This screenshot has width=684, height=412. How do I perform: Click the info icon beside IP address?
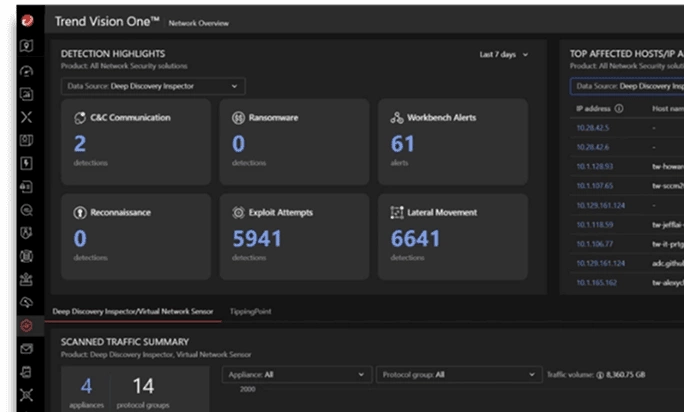(619, 109)
